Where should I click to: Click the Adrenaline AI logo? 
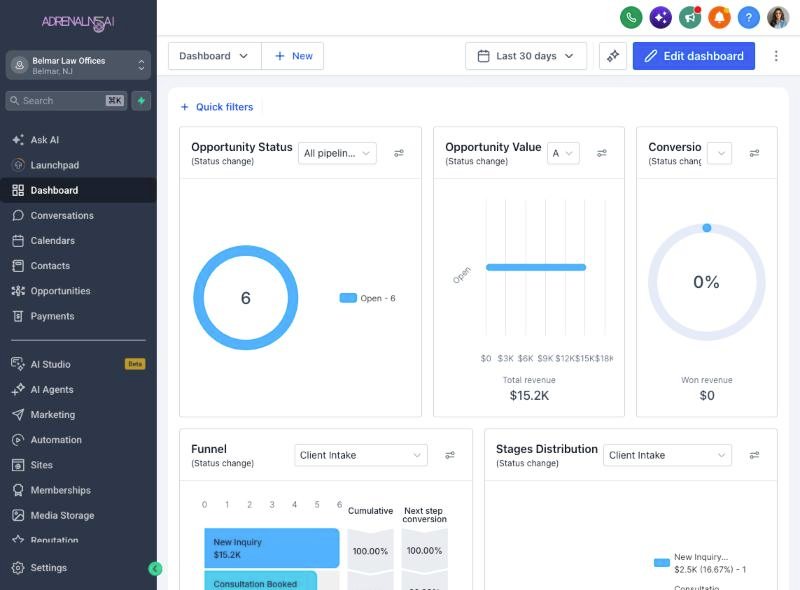pyautogui.click(x=78, y=22)
